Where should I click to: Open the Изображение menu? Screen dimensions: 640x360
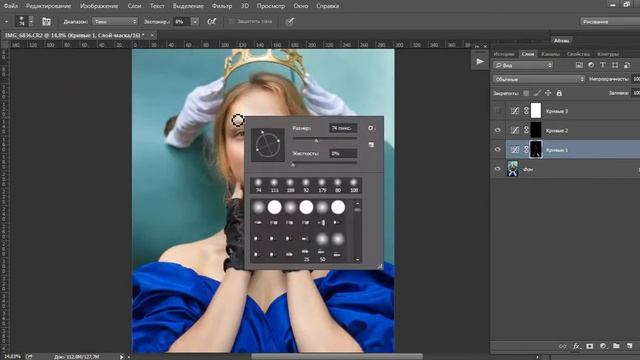pos(99,6)
